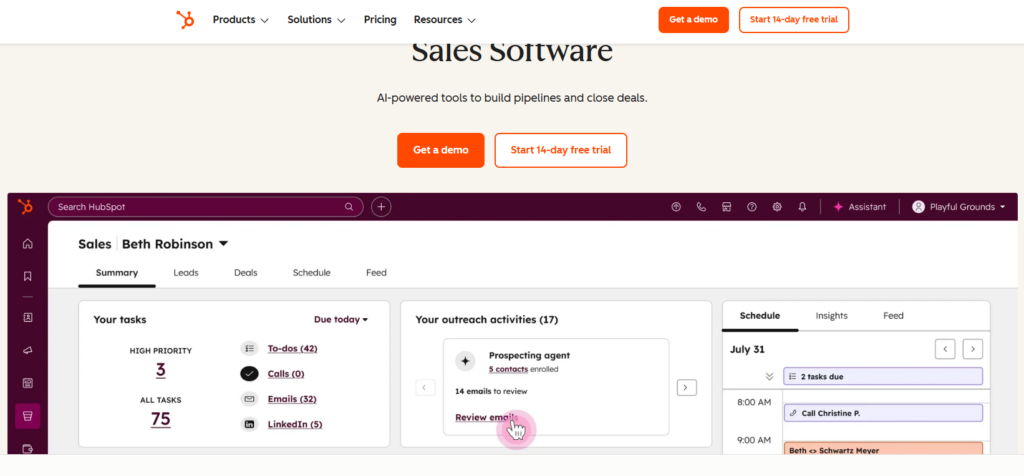Open the Pricing link in the header
The image size is (1024, 476).
(380, 20)
